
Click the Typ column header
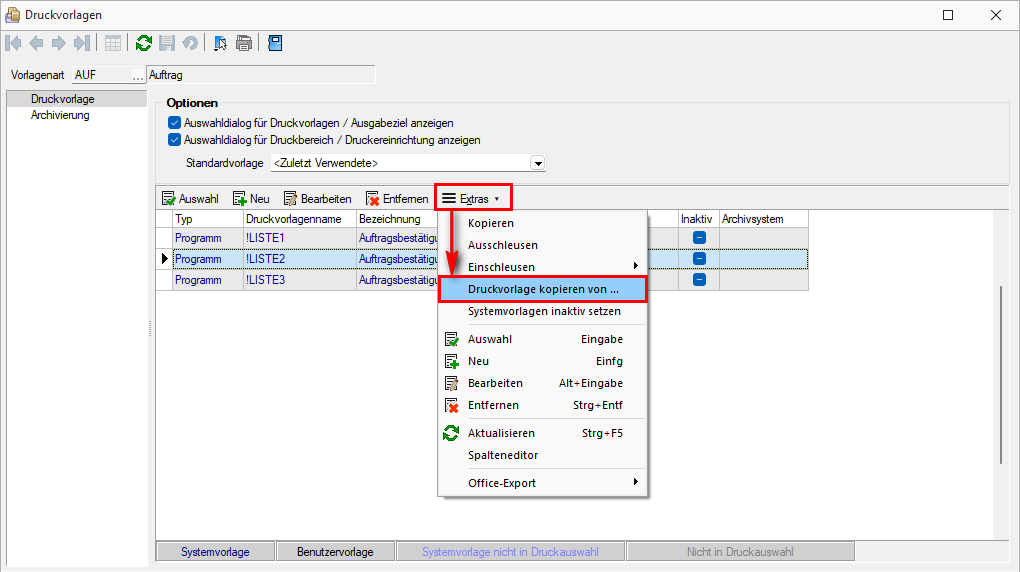click(x=208, y=219)
